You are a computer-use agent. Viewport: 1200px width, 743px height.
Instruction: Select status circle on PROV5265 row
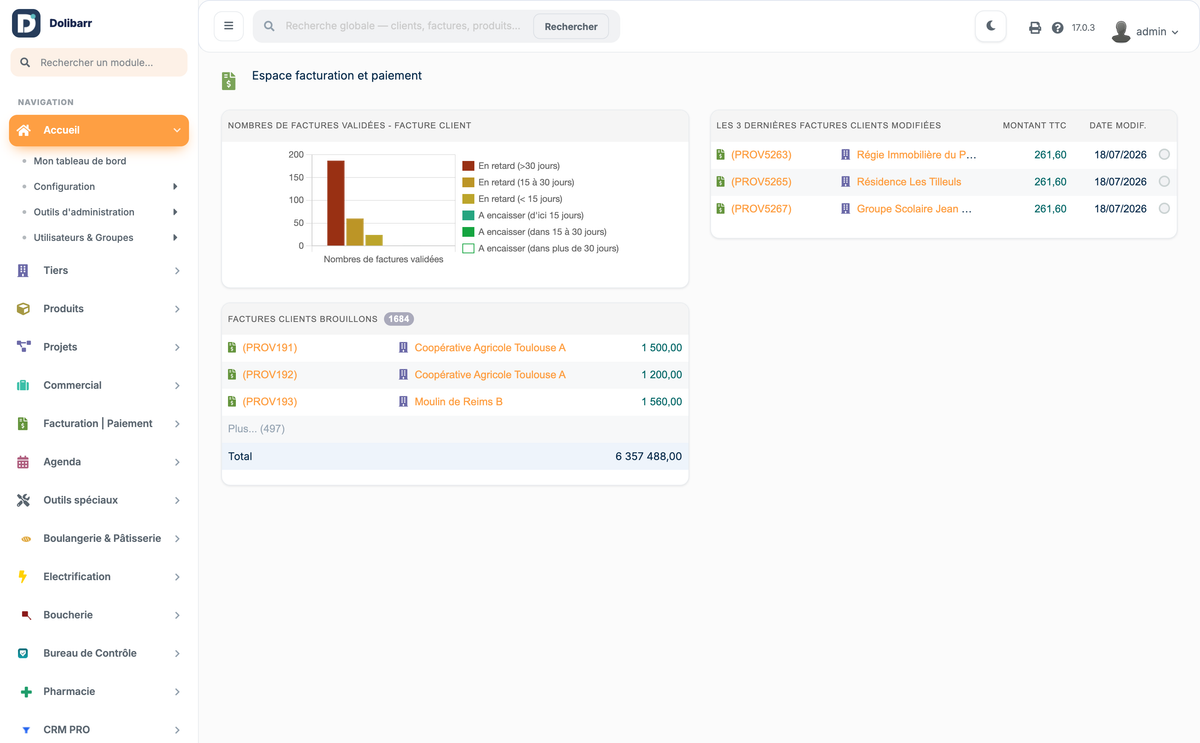pos(1164,181)
